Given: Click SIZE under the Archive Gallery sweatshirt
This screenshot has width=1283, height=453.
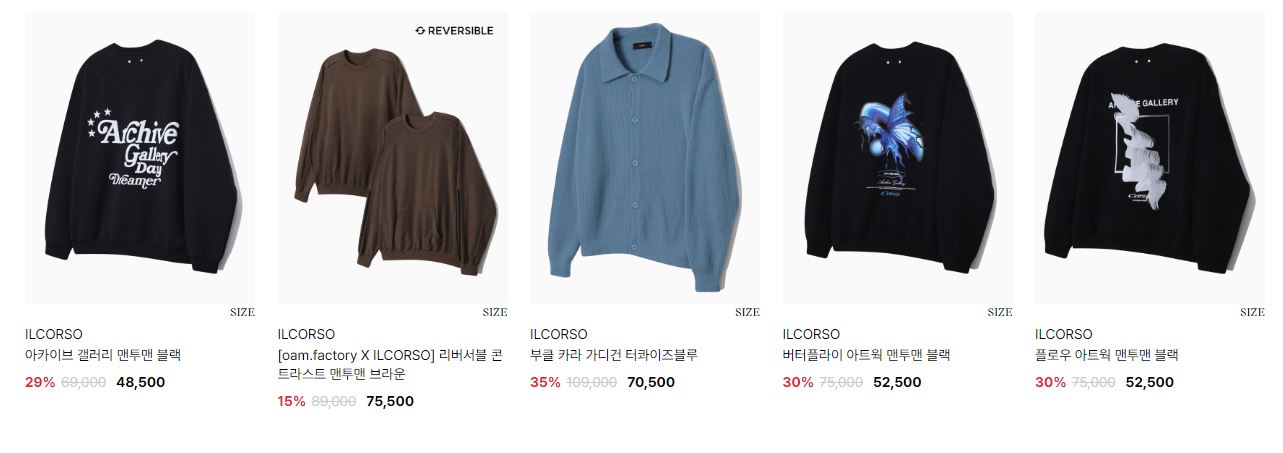Looking at the screenshot, I should (242, 312).
